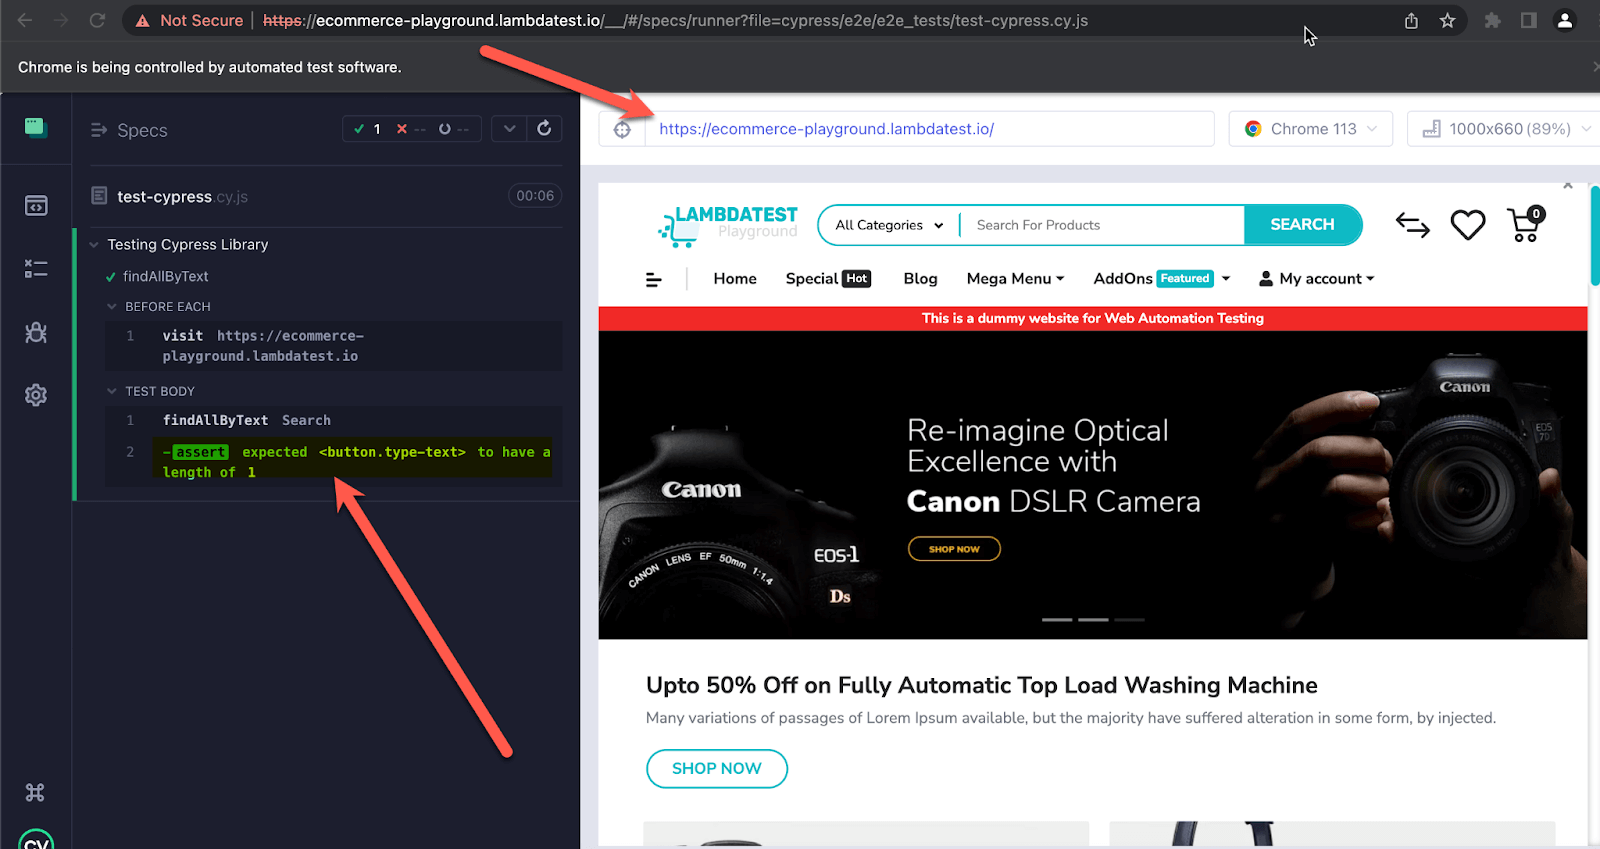Open the wishlist heart icon

1467,225
